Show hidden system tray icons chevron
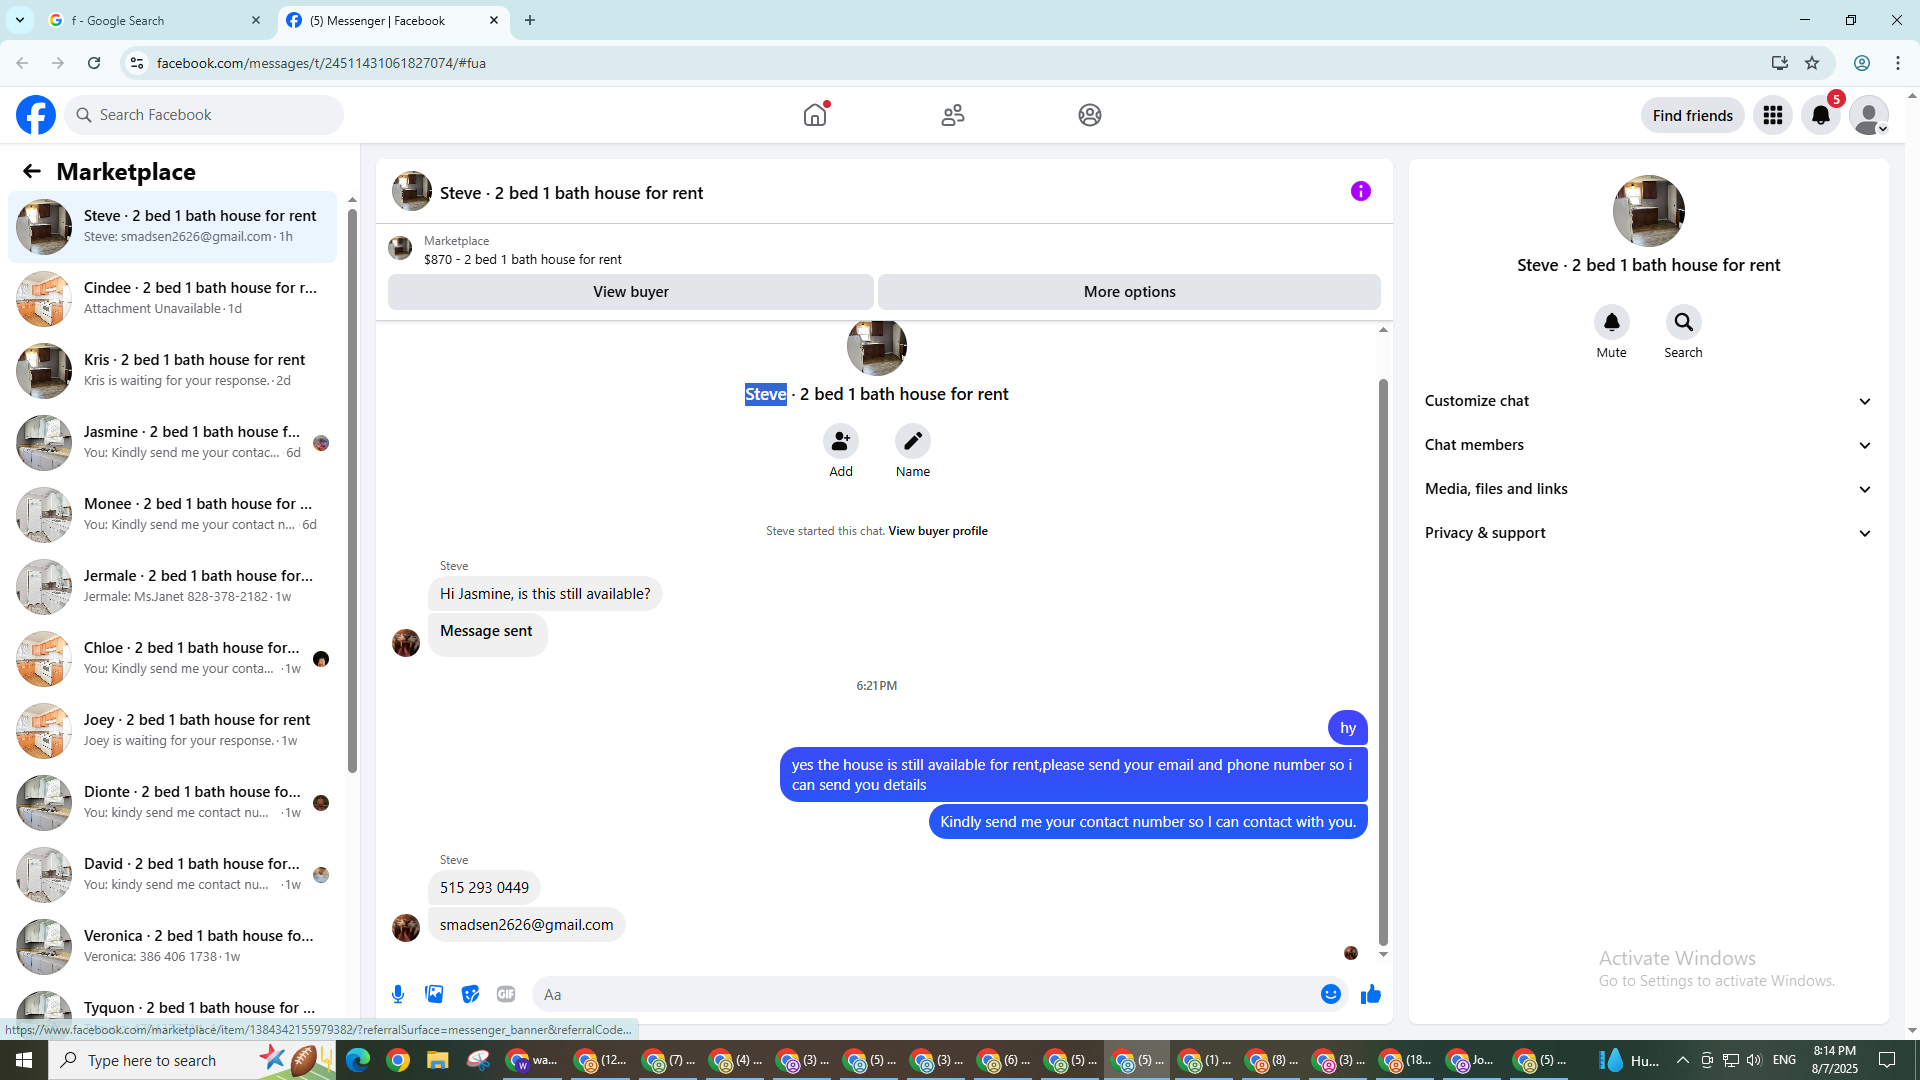 pyautogui.click(x=1682, y=1060)
